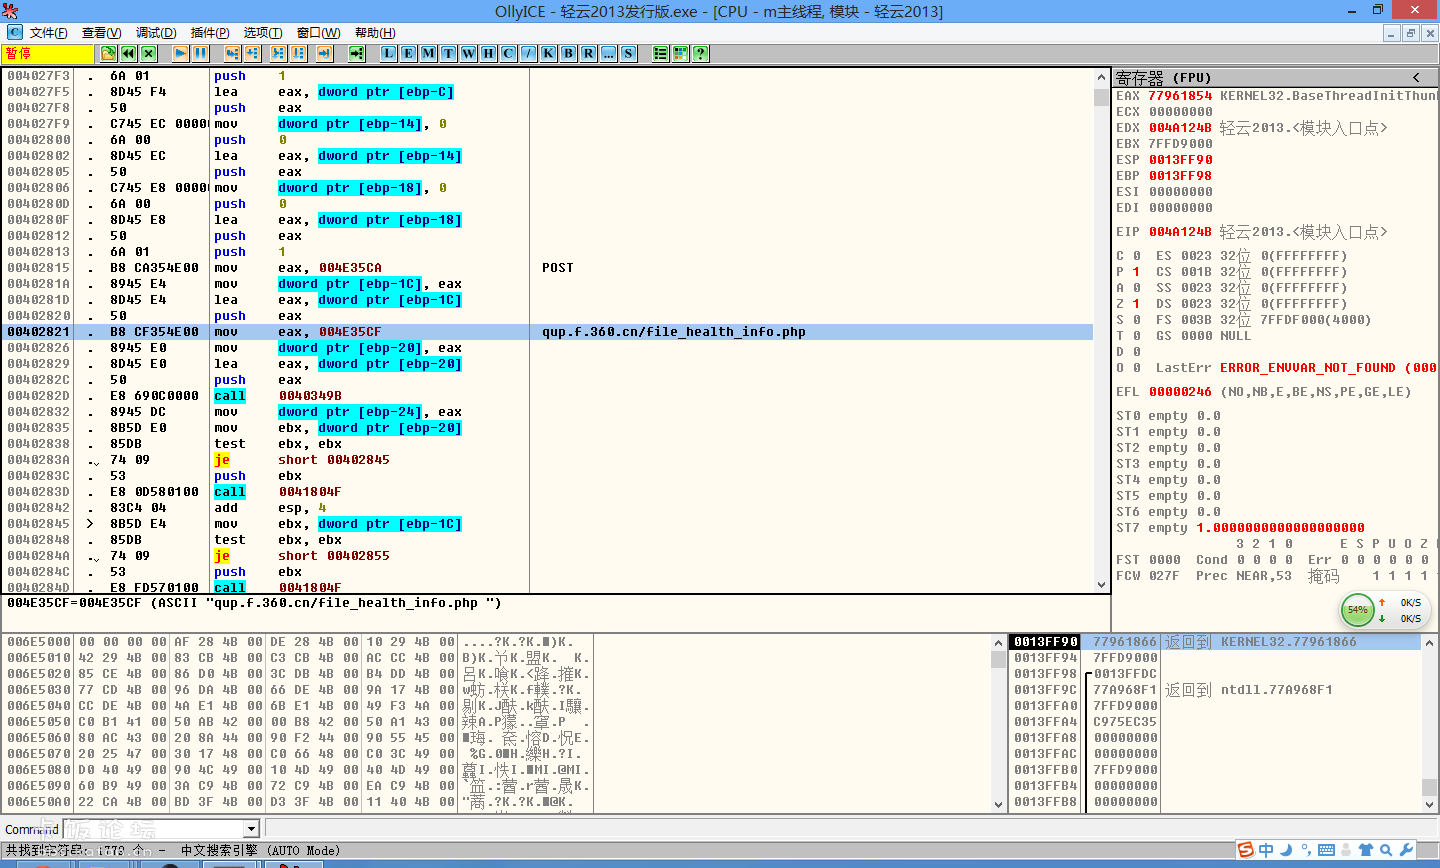Open Handles window with H button
The height and width of the screenshot is (868, 1440).
488,53
